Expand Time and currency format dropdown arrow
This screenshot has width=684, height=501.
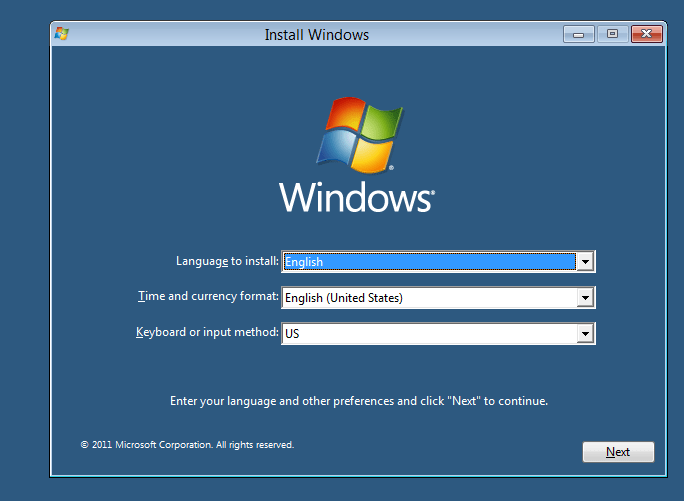point(585,298)
